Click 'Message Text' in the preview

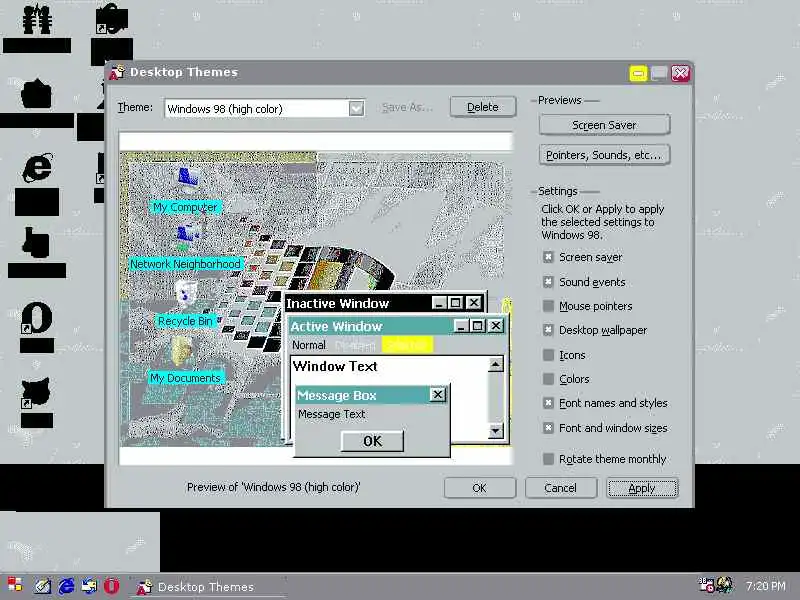pos(332,414)
